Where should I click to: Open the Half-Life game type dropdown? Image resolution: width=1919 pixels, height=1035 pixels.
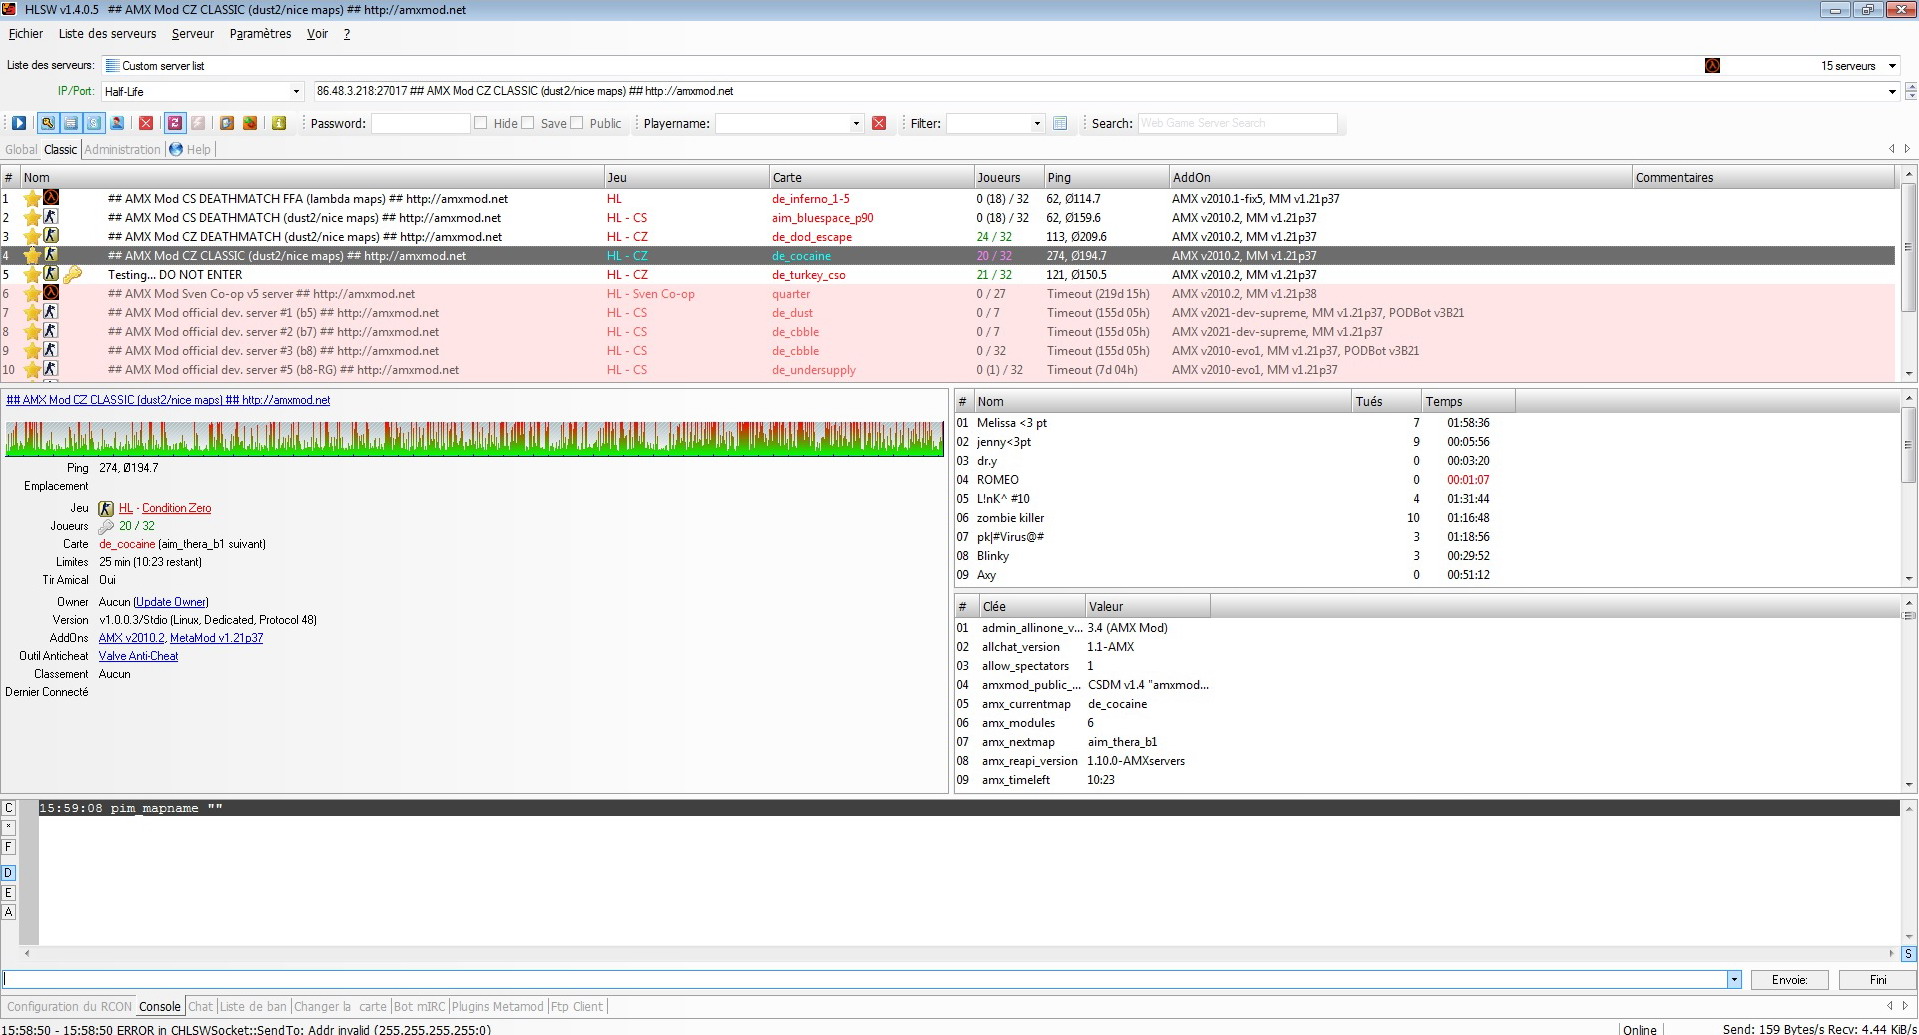click(296, 92)
